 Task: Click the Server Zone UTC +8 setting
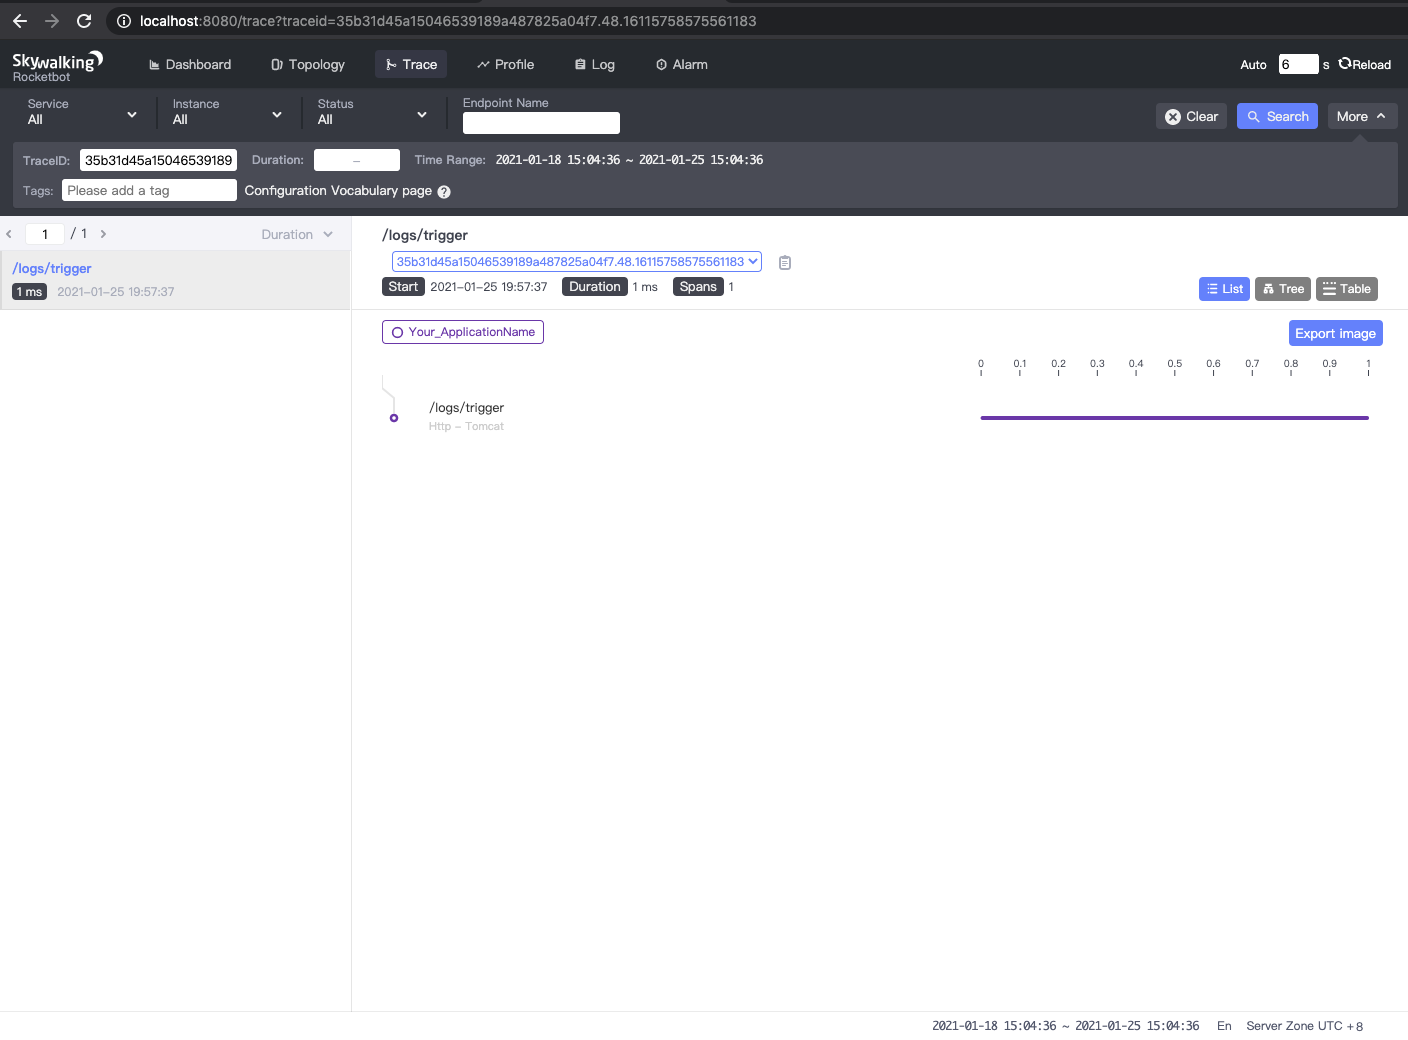(1304, 1026)
